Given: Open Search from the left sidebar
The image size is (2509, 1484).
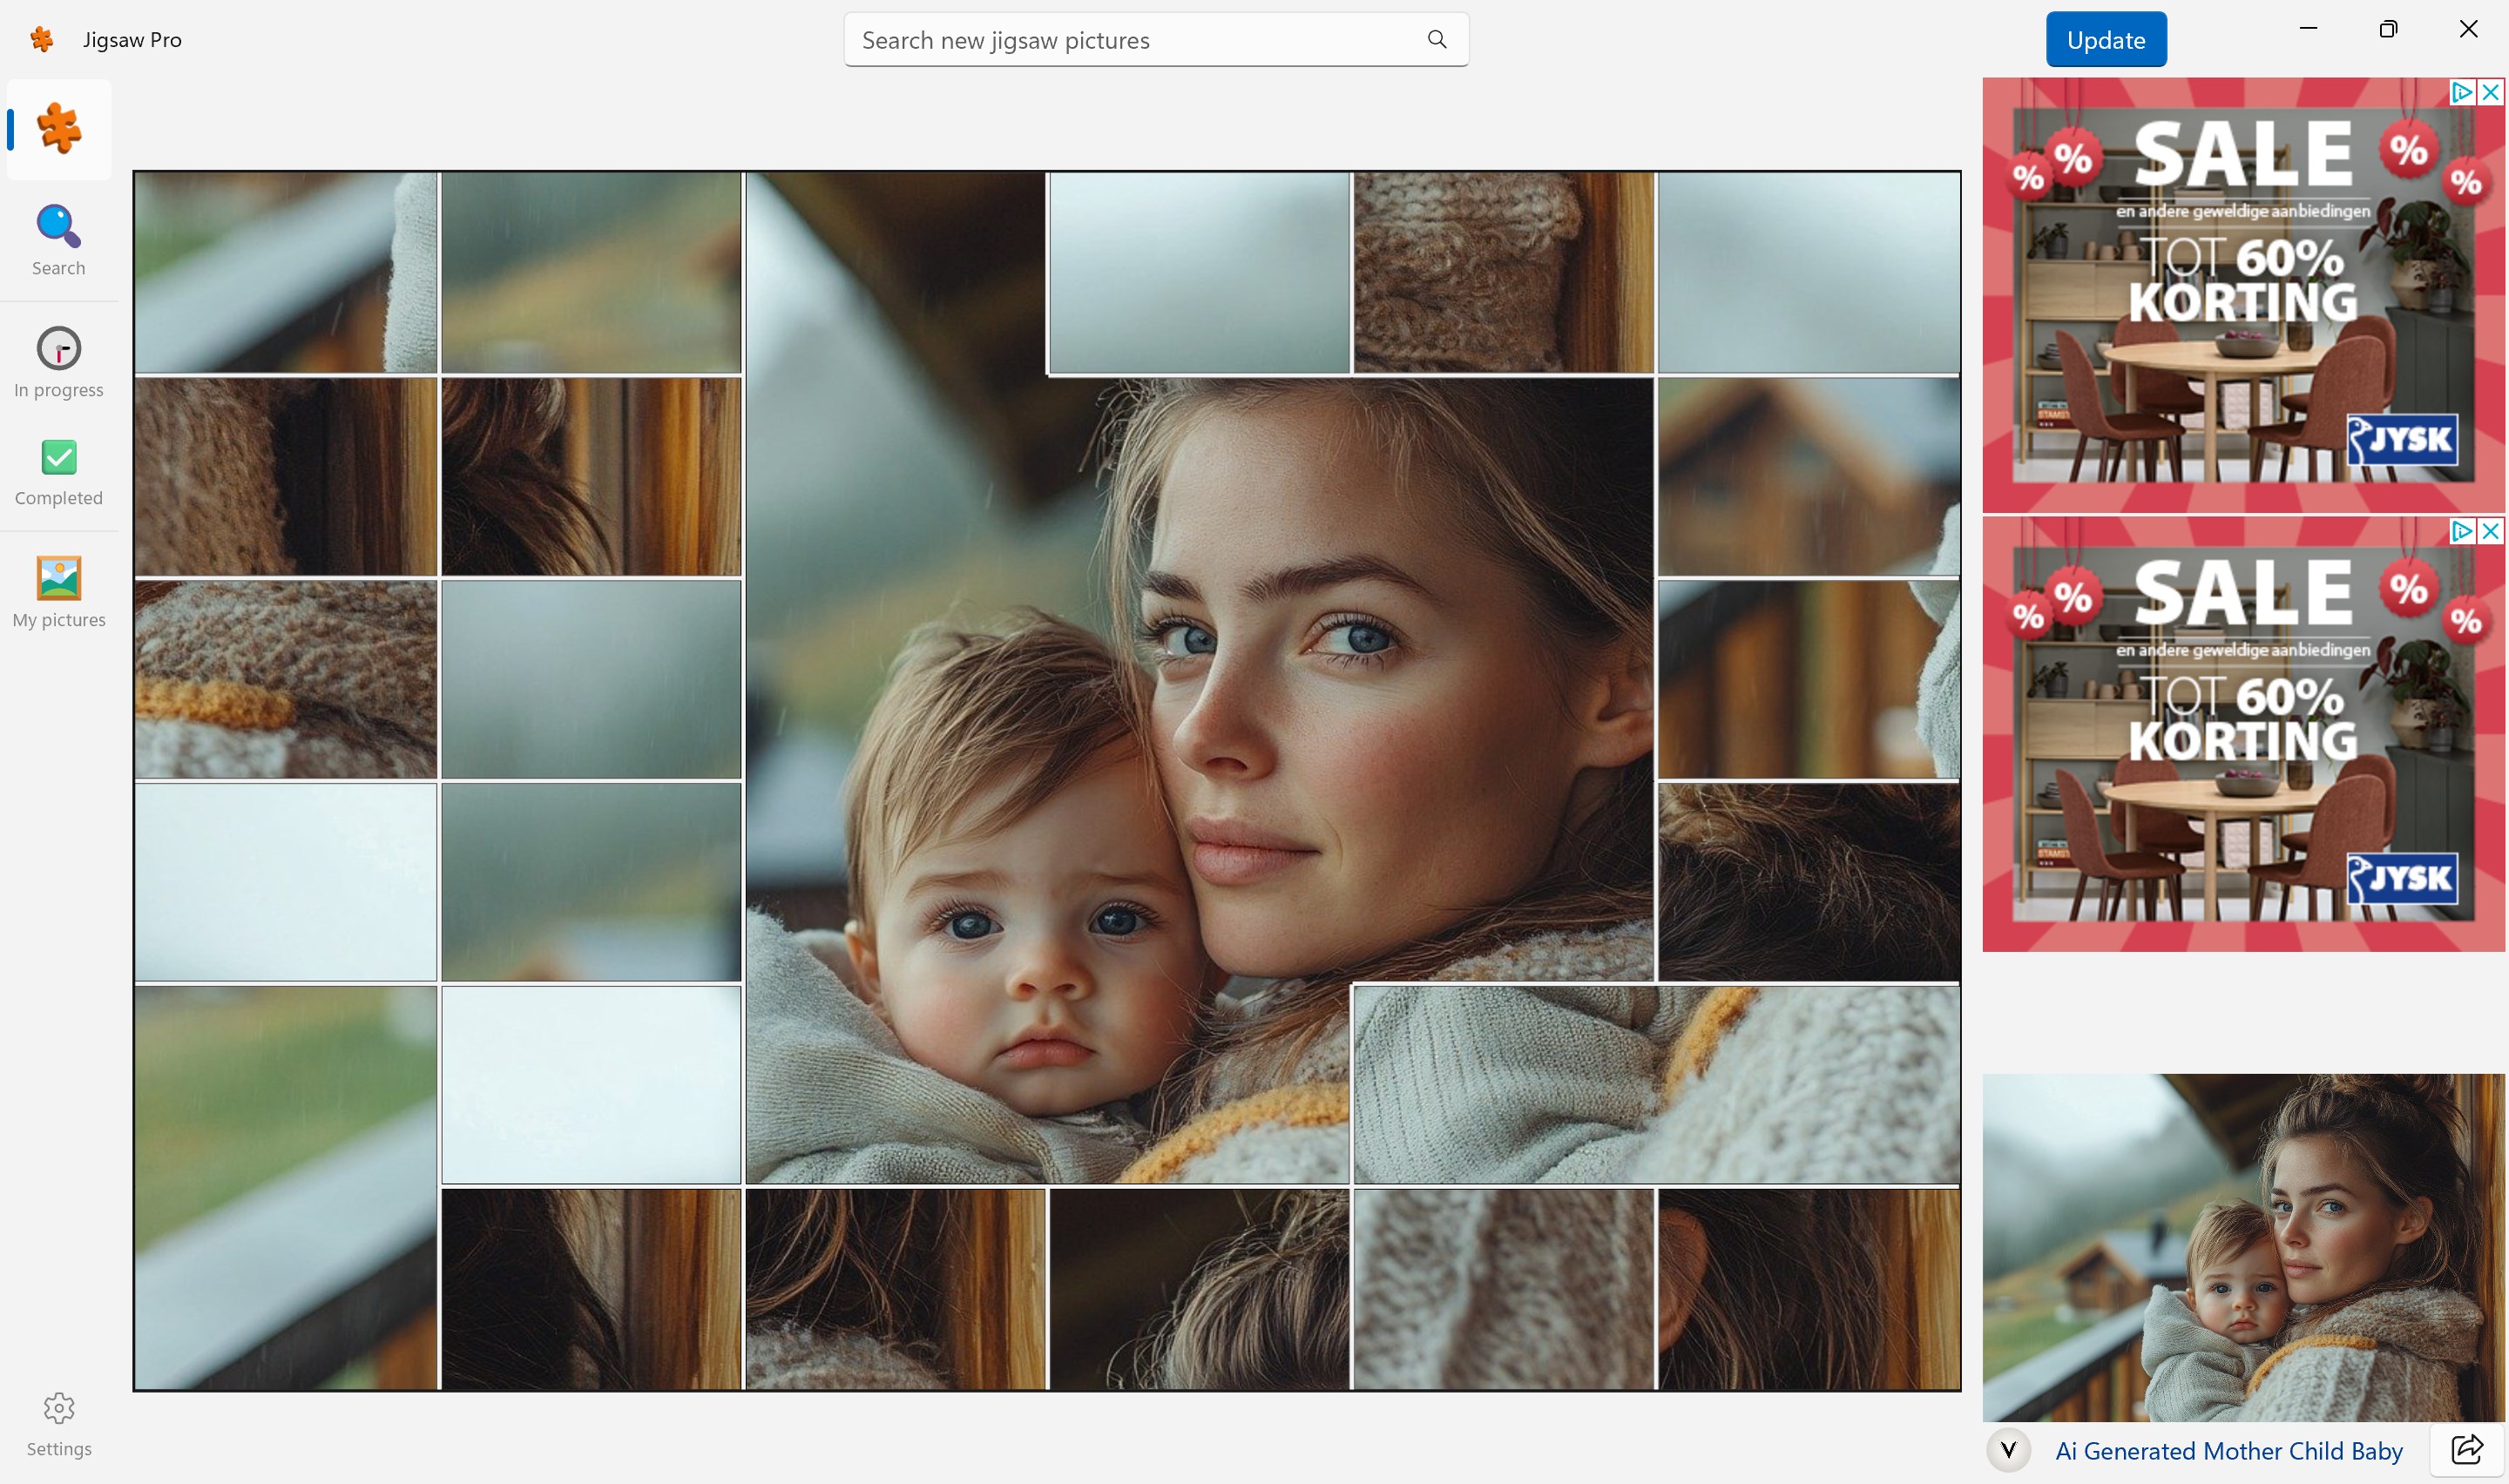Looking at the screenshot, I should point(58,240).
